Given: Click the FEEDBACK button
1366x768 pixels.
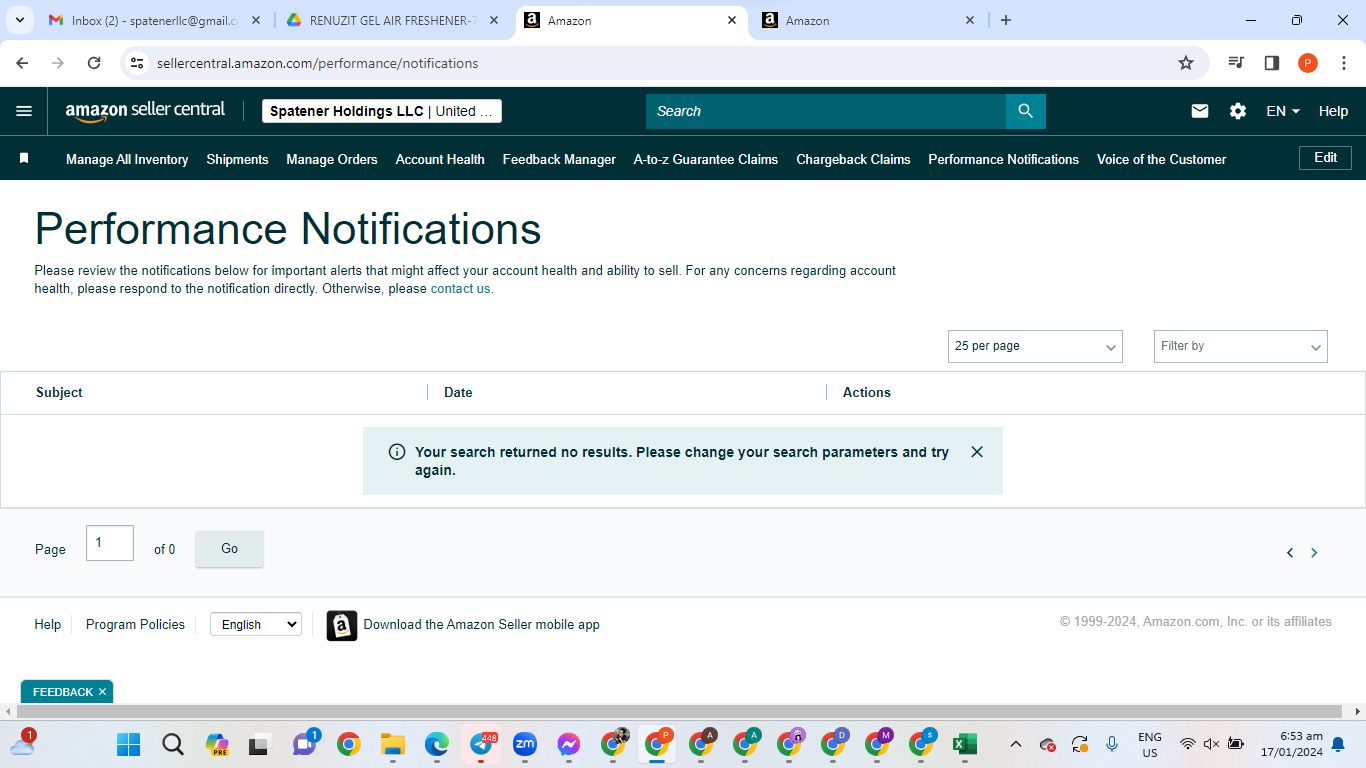Looking at the screenshot, I should click(62, 692).
